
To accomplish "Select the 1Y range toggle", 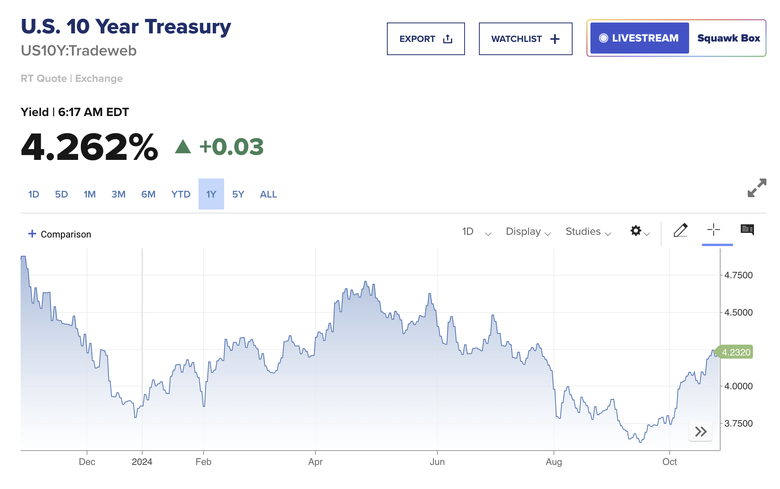I will click(211, 194).
